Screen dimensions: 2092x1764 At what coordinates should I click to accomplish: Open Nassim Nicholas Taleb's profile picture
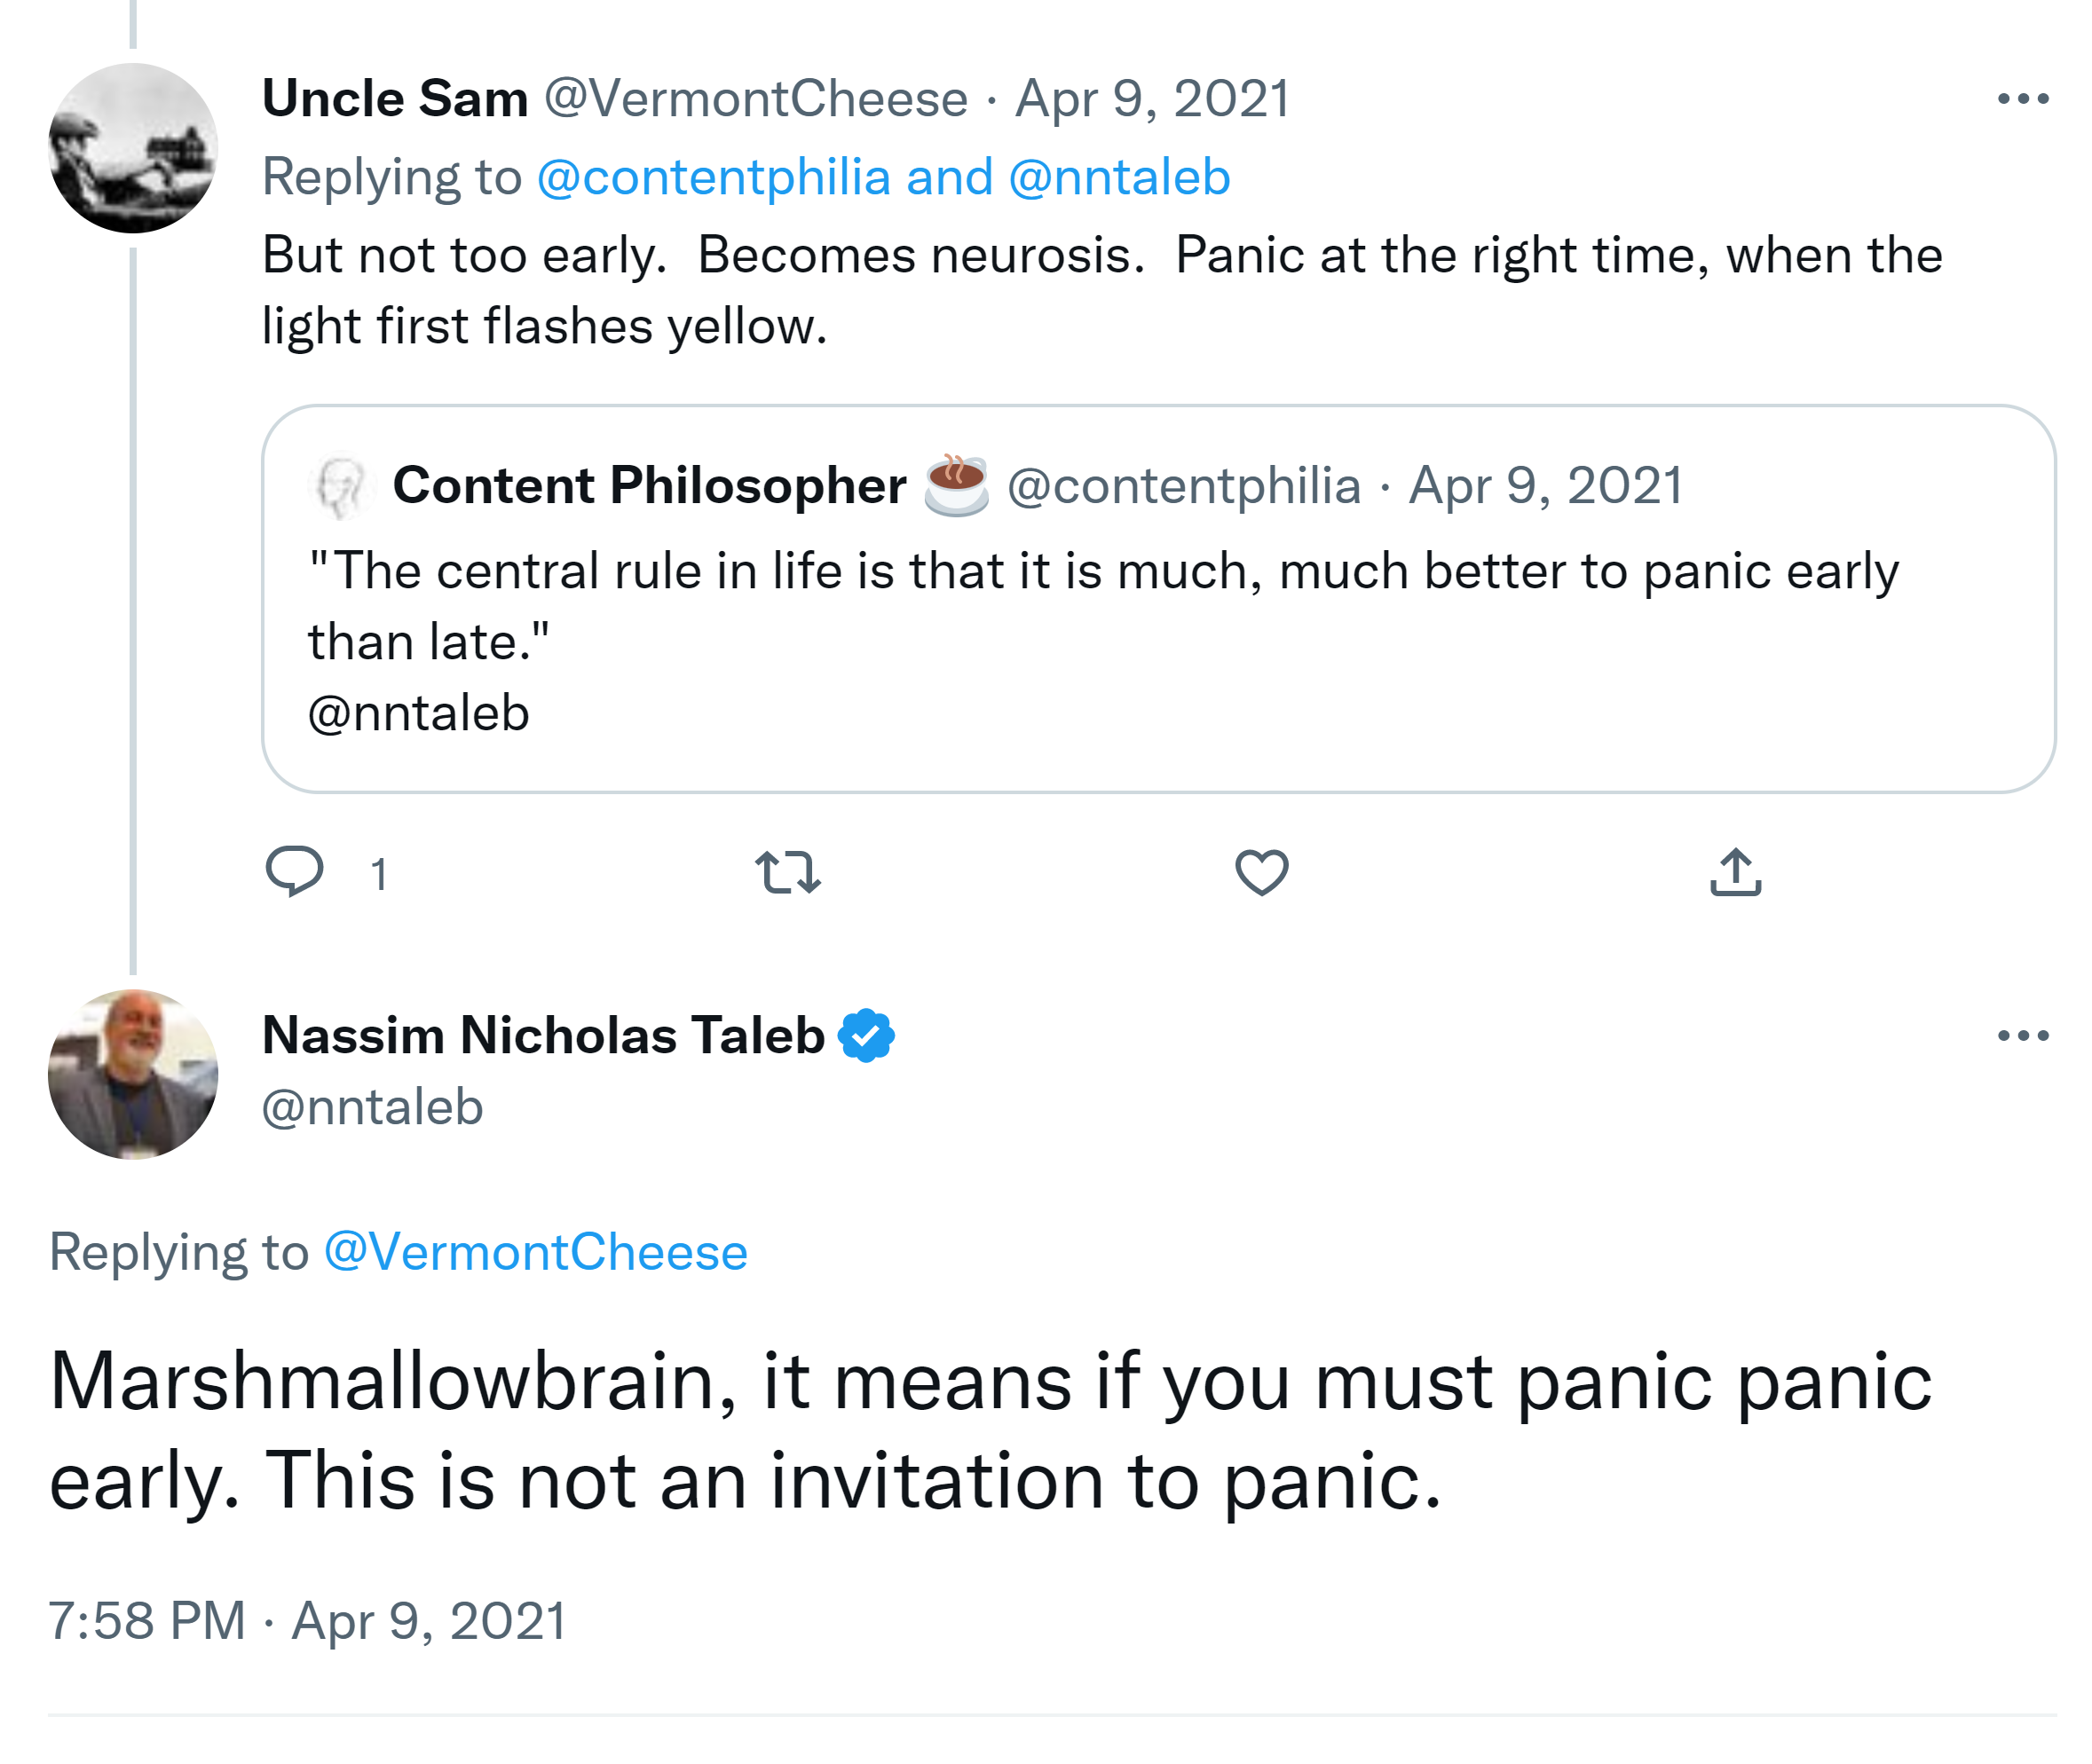click(133, 1075)
